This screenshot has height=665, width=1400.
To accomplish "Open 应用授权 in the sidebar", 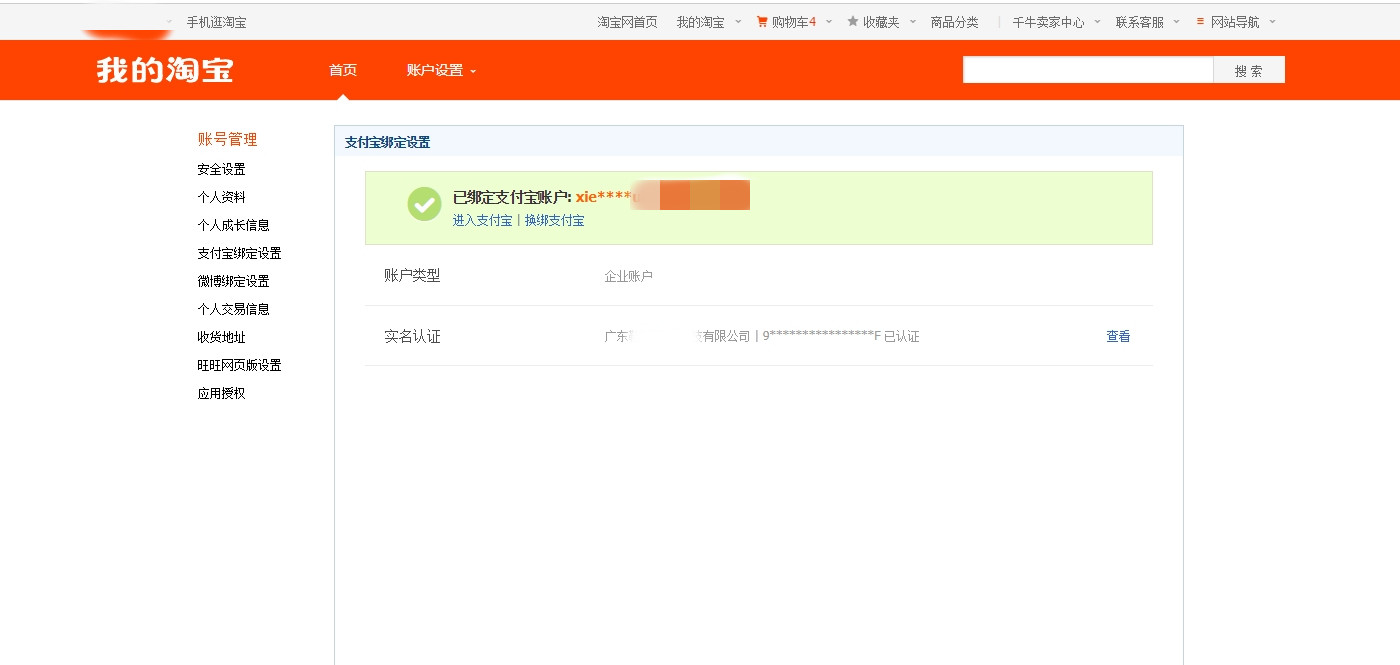I will (221, 393).
